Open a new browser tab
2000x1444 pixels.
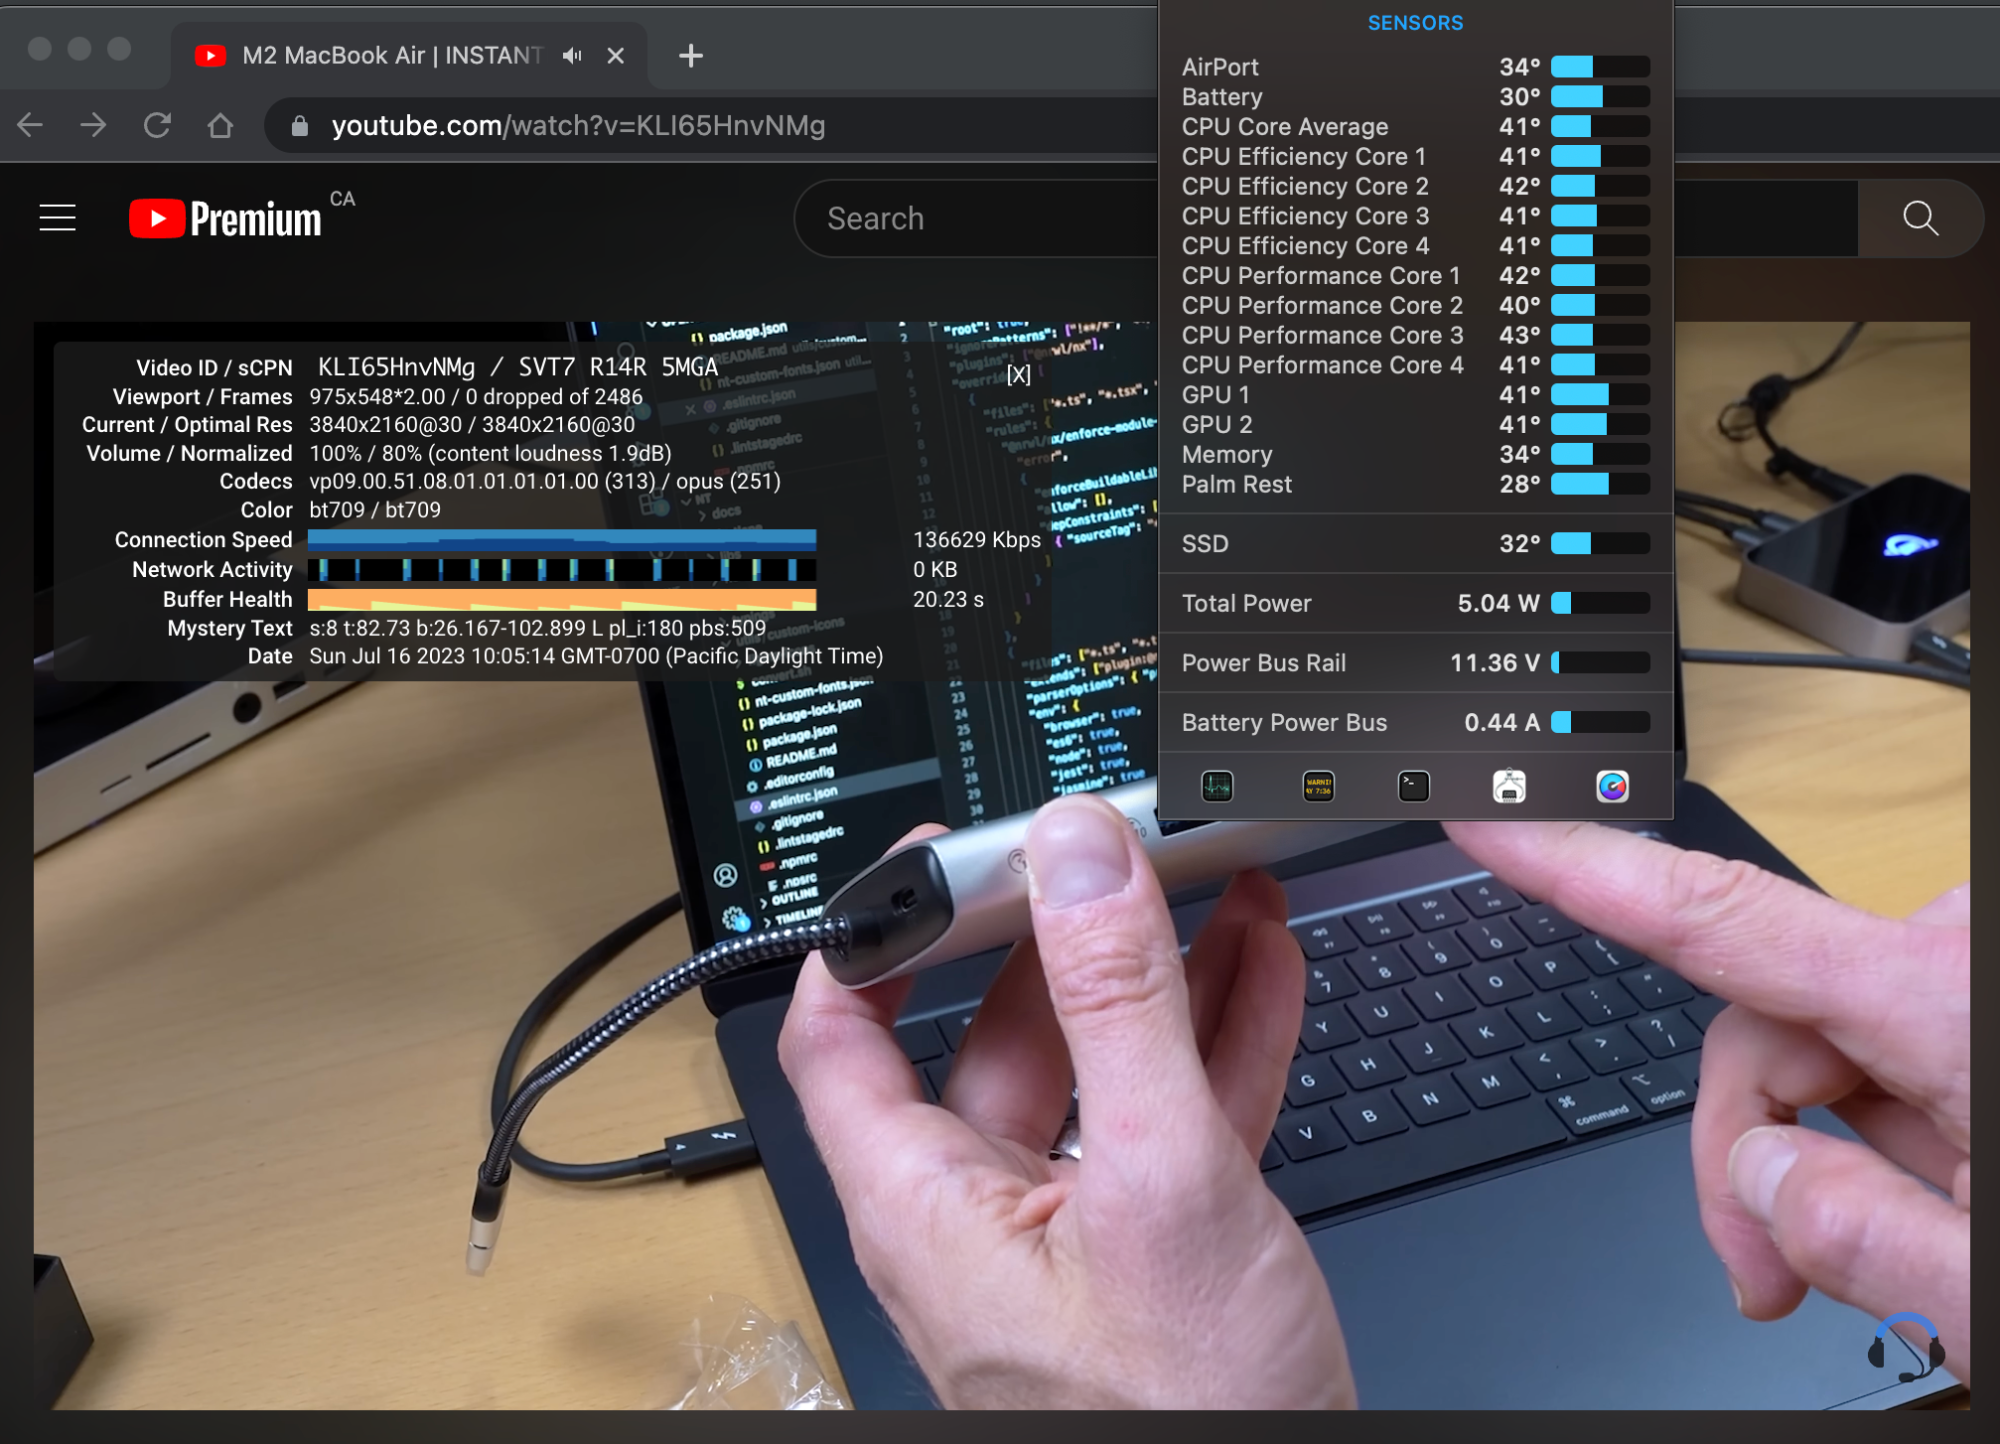click(690, 56)
